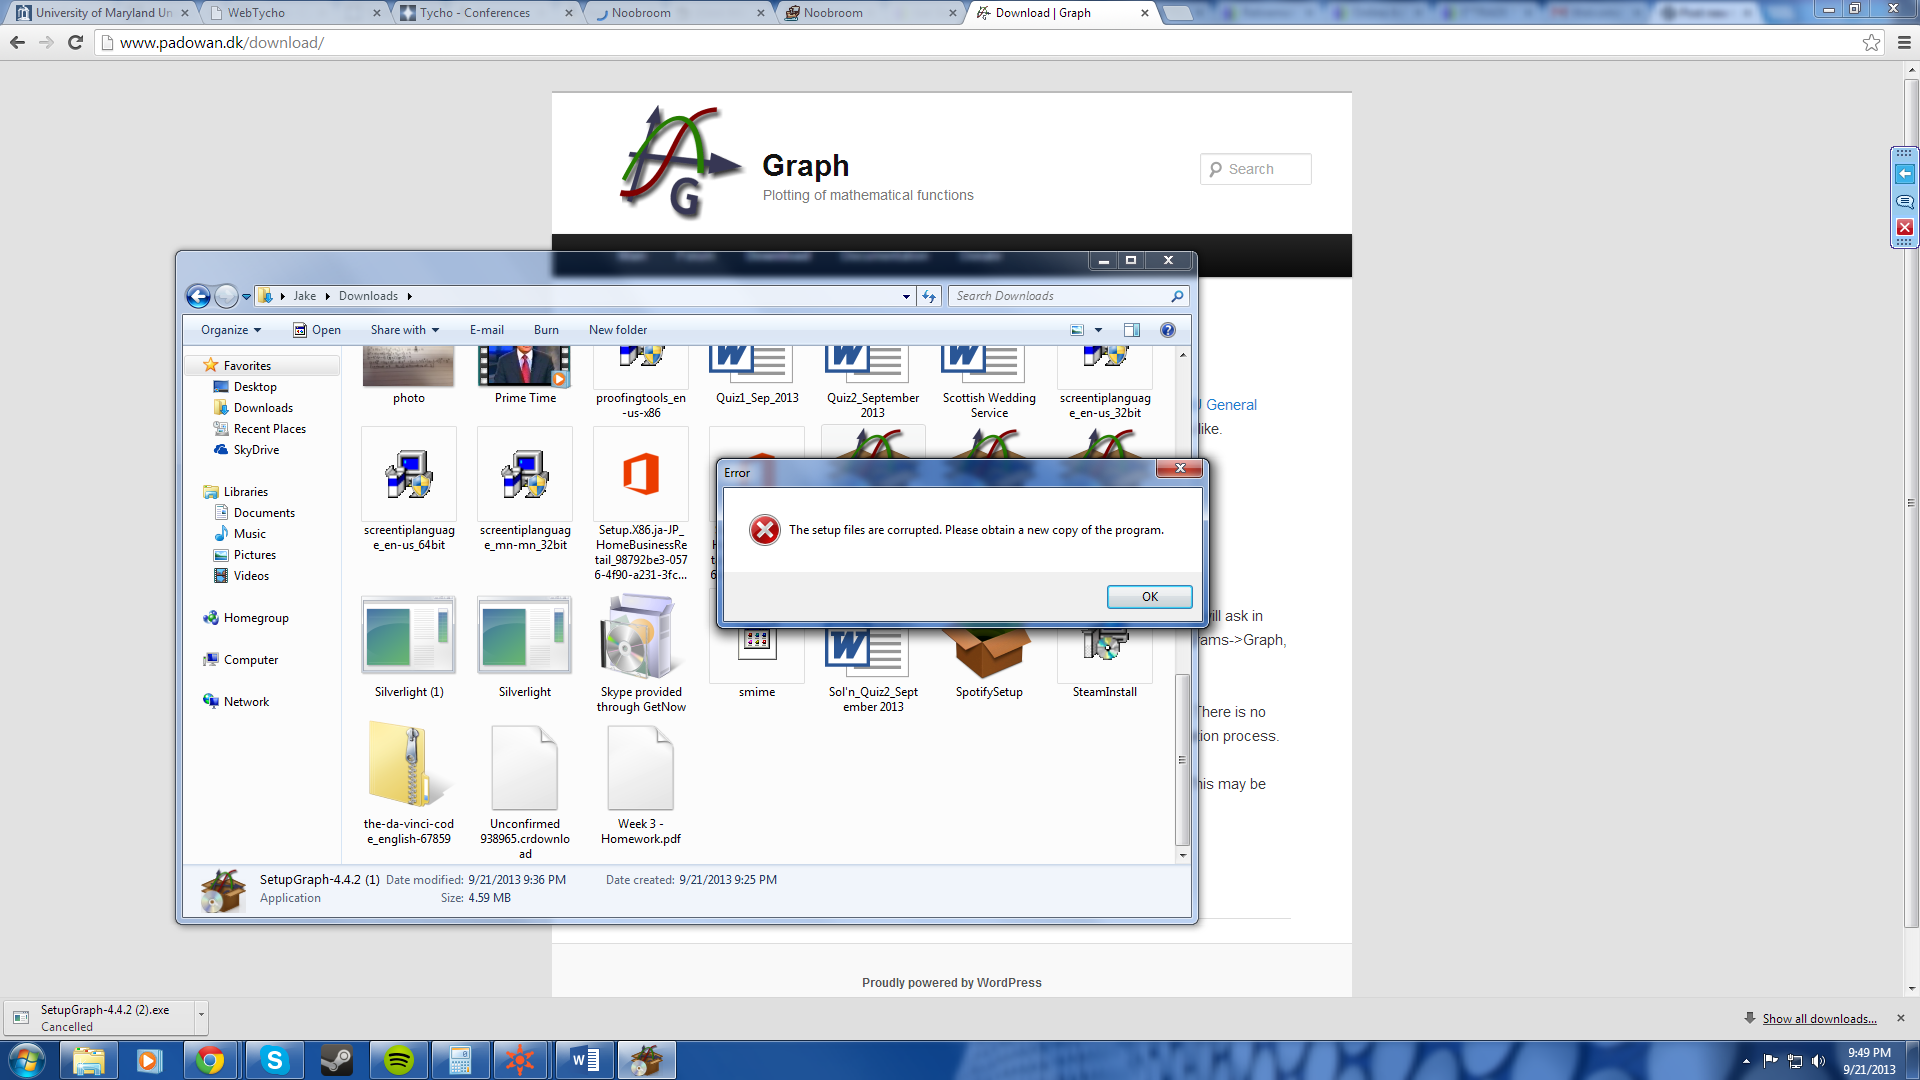This screenshot has width=1920, height=1080.
Task: Select Downloads in Favorites
Action: pyautogui.click(x=263, y=408)
